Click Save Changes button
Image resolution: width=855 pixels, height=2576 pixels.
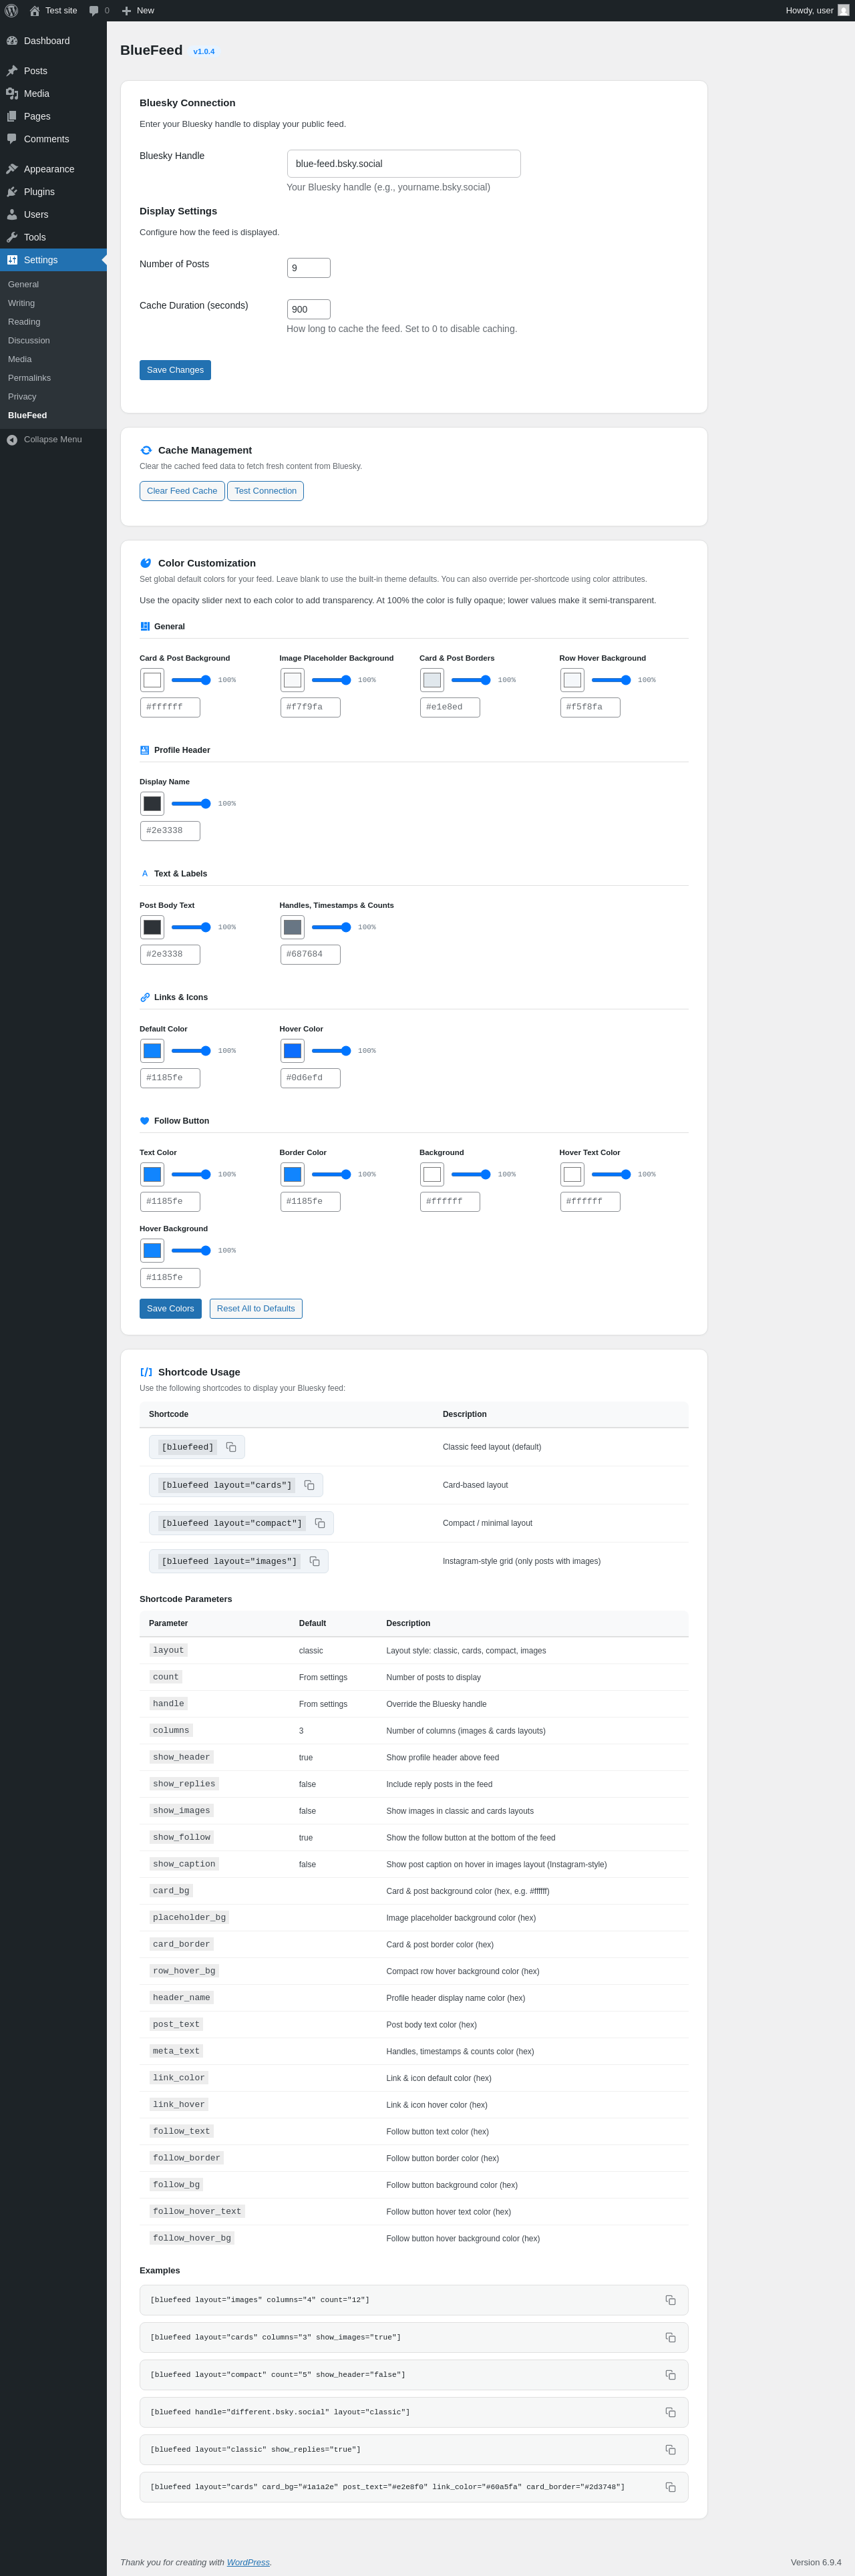175,370
